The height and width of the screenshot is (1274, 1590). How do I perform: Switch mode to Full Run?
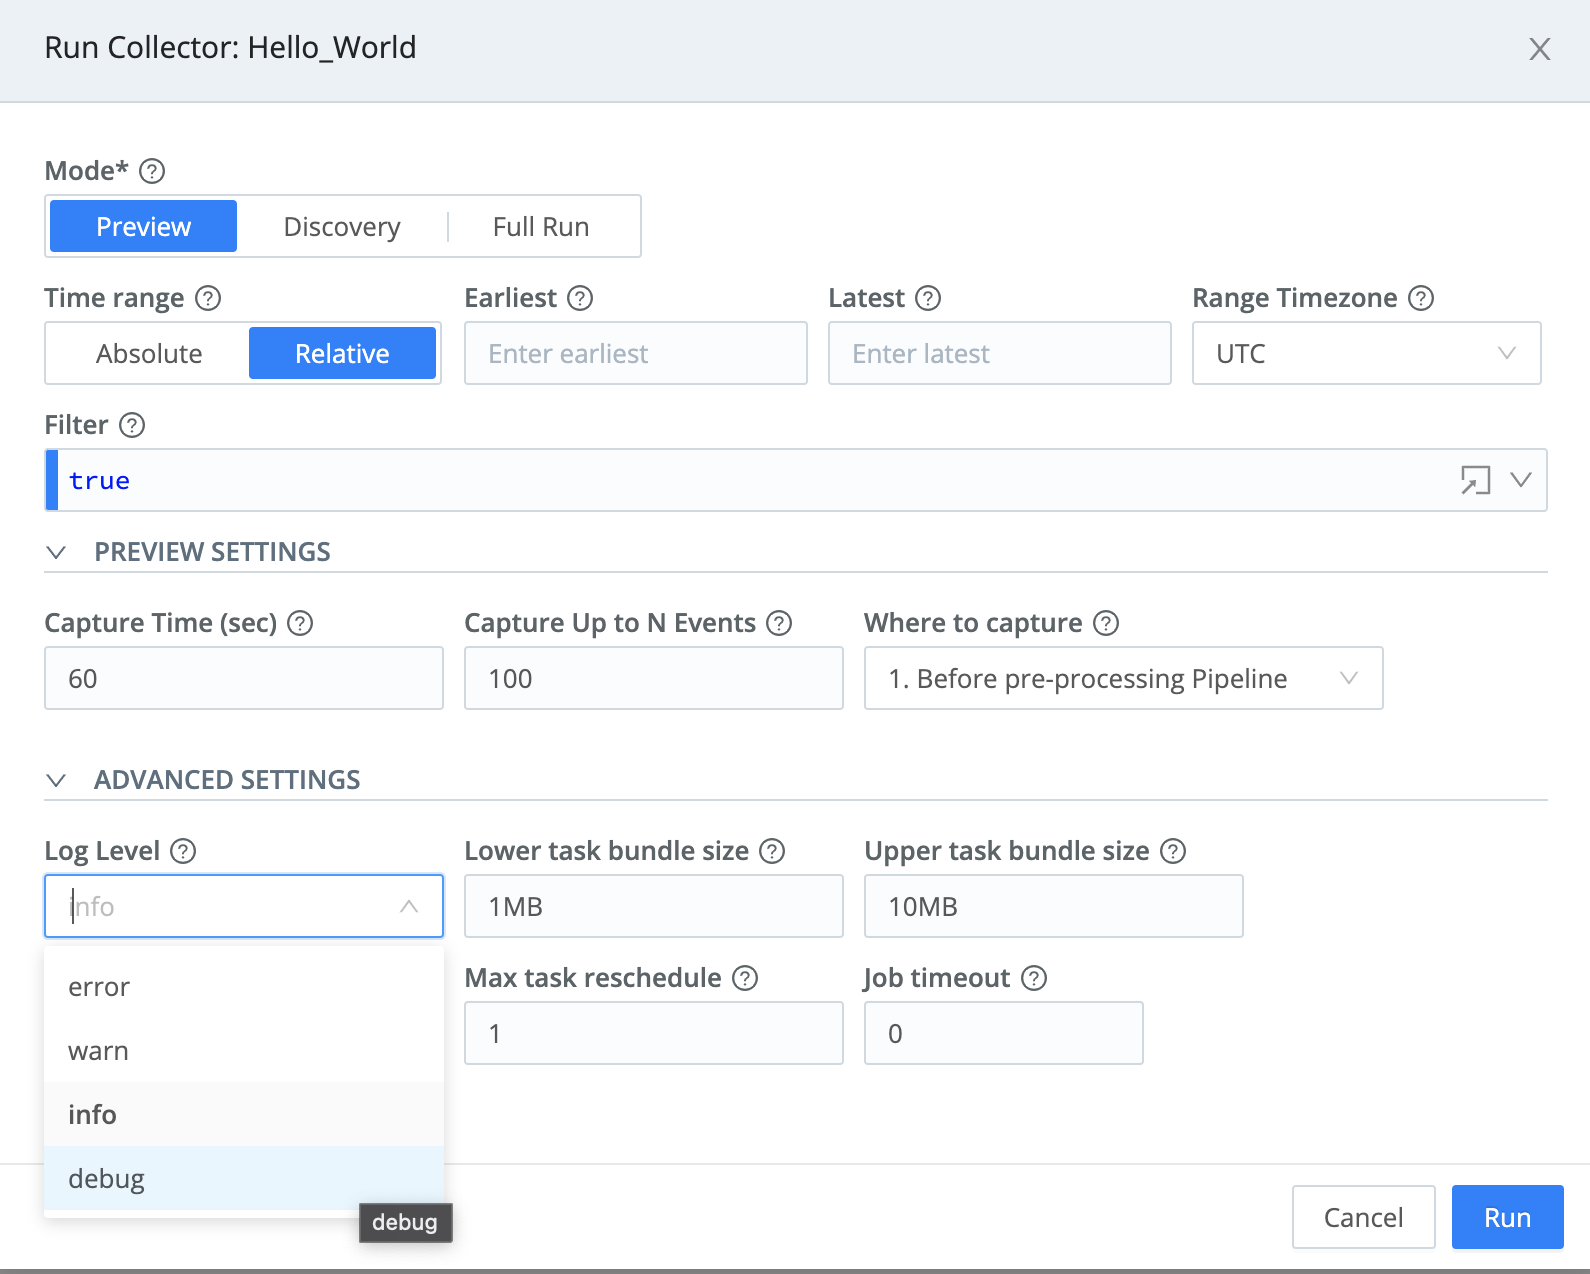tap(540, 227)
